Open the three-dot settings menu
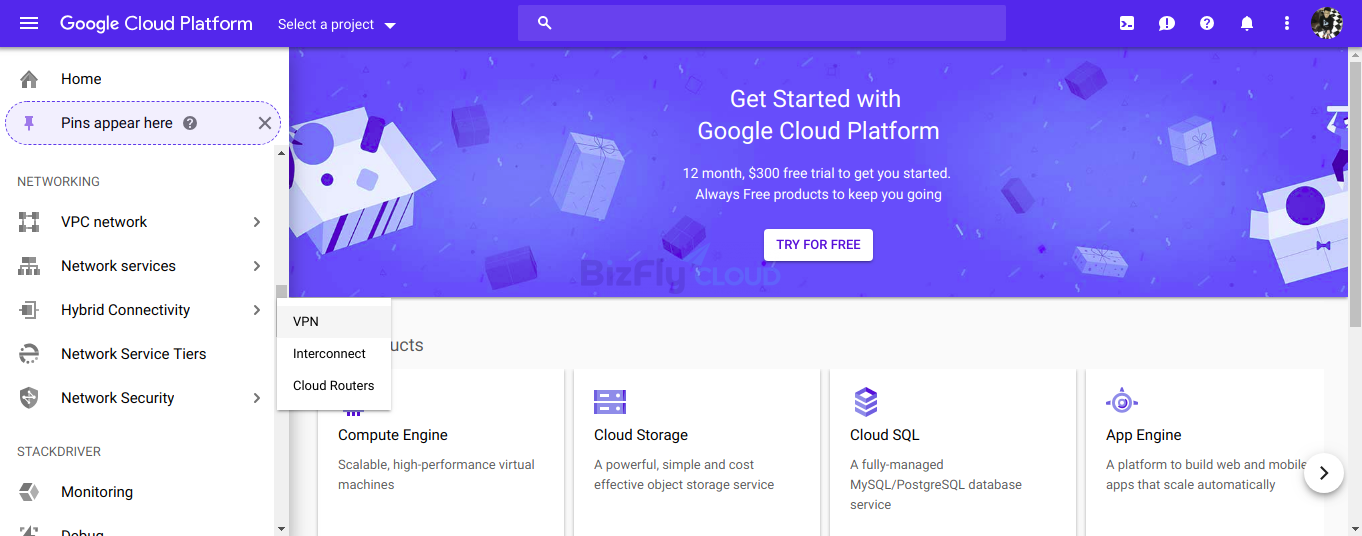Screen dimensions: 1362x536 [x=1287, y=23]
